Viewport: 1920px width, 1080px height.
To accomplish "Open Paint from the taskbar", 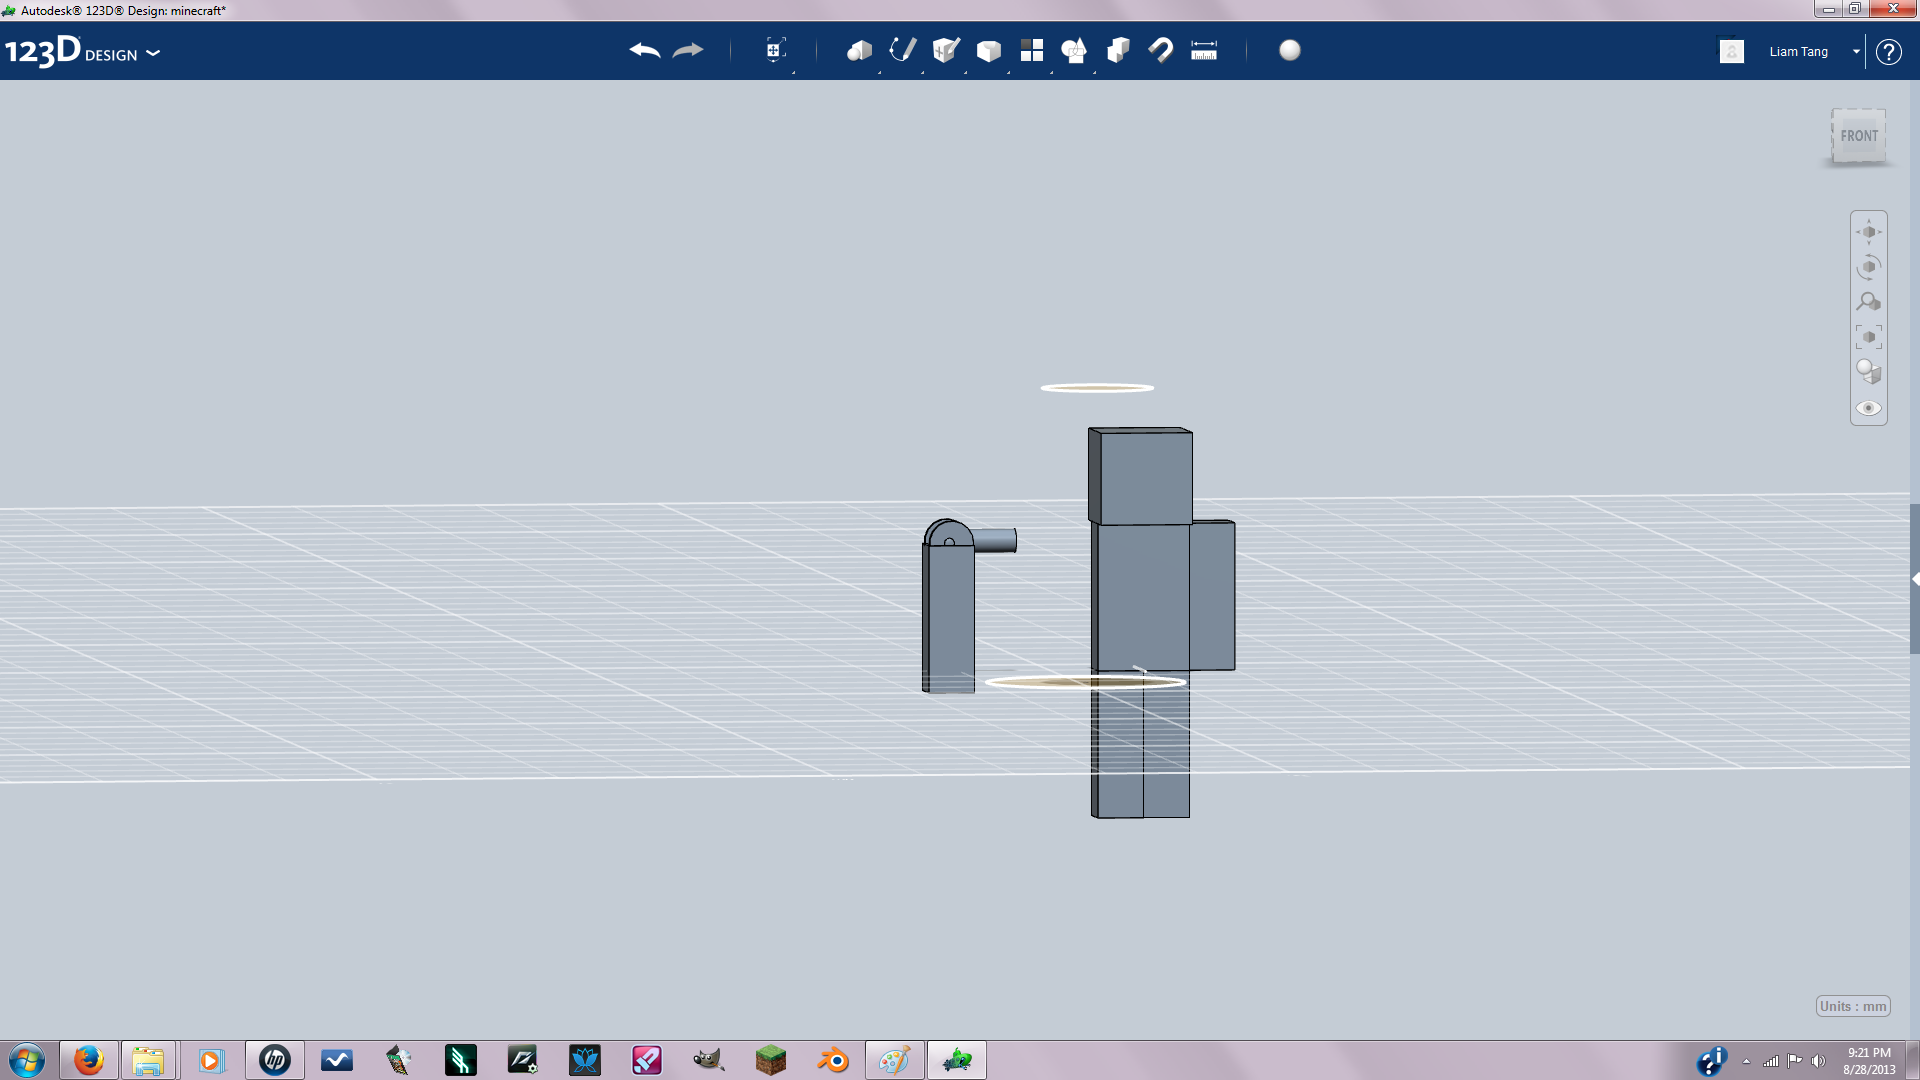I will tap(895, 1060).
